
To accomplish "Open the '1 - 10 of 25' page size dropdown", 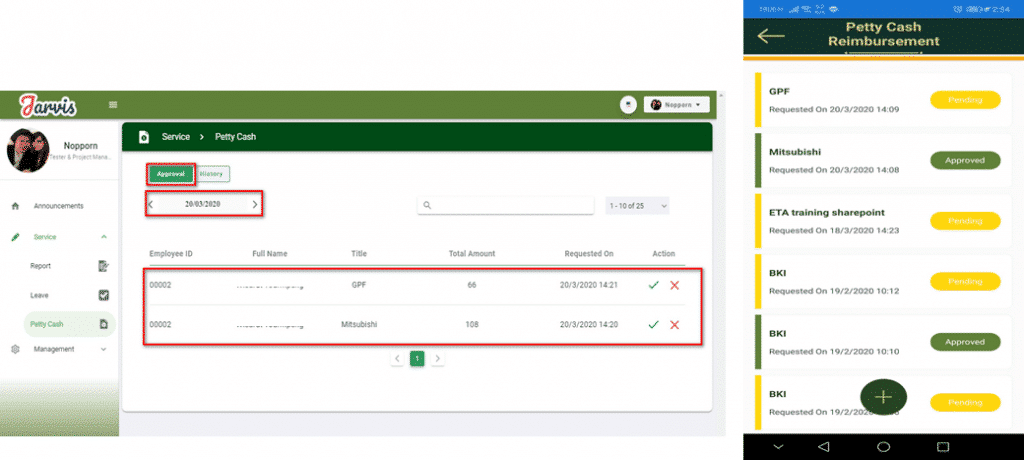I will tap(637, 205).
